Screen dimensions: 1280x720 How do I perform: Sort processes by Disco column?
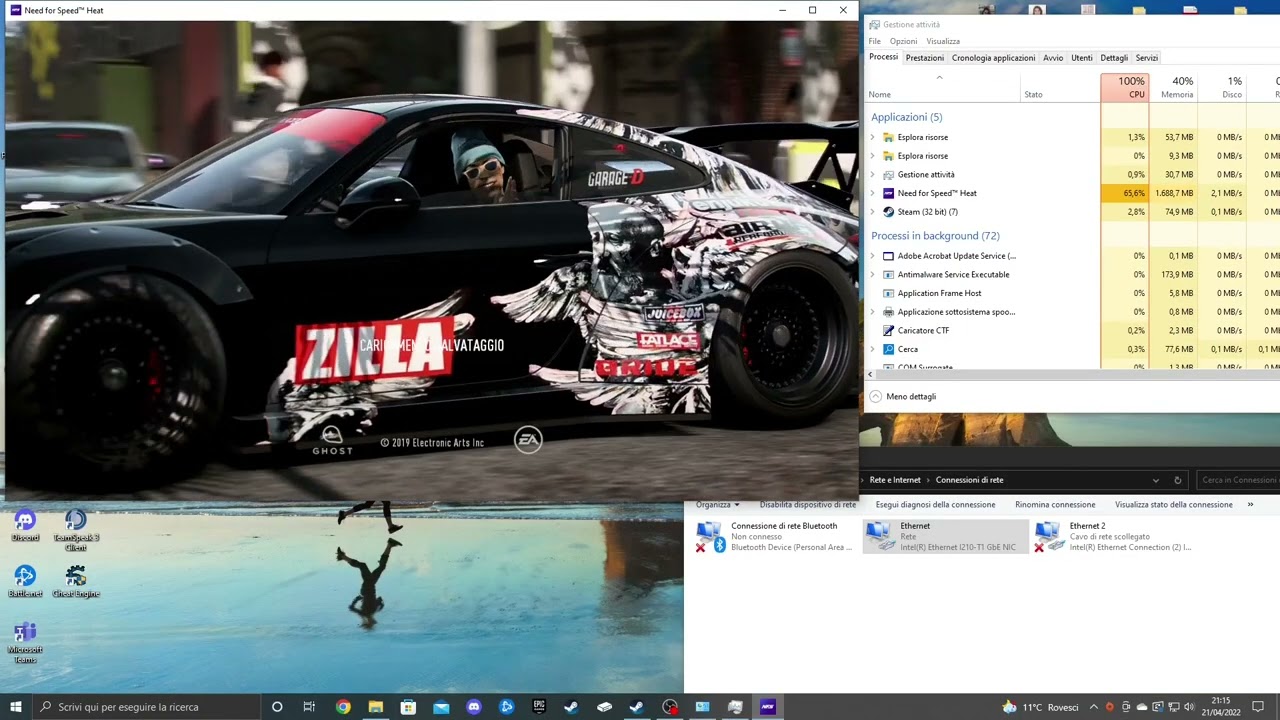(x=1222, y=87)
